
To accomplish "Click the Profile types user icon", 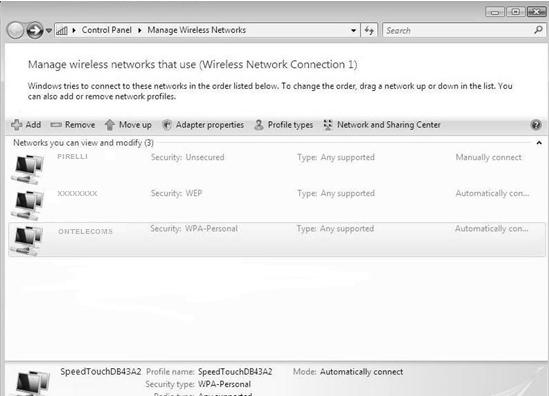I will pos(259,125).
